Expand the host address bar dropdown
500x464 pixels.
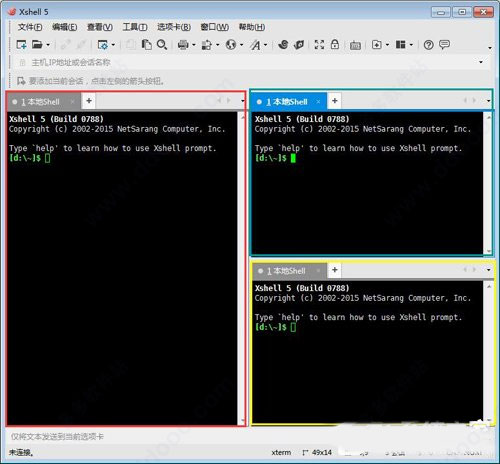pos(481,62)
